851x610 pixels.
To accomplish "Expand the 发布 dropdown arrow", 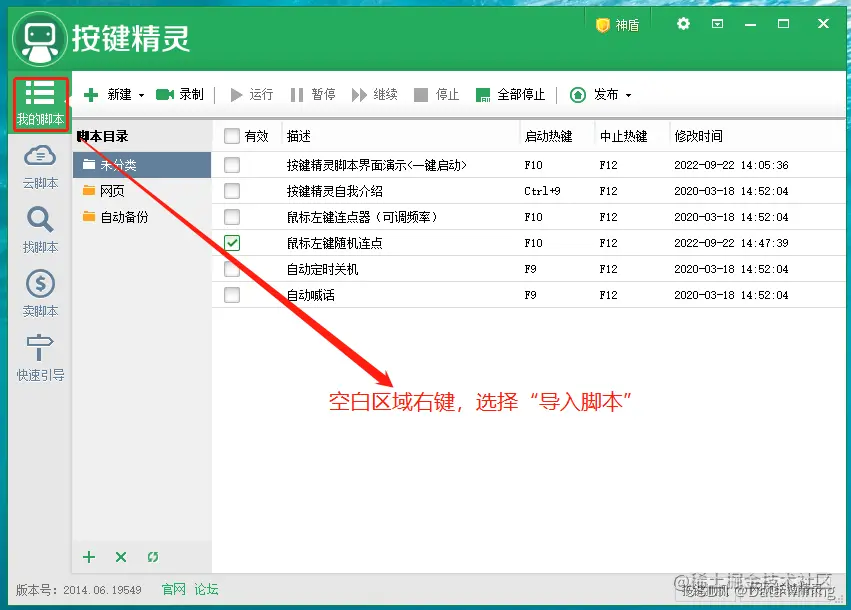I will (628, 96).
